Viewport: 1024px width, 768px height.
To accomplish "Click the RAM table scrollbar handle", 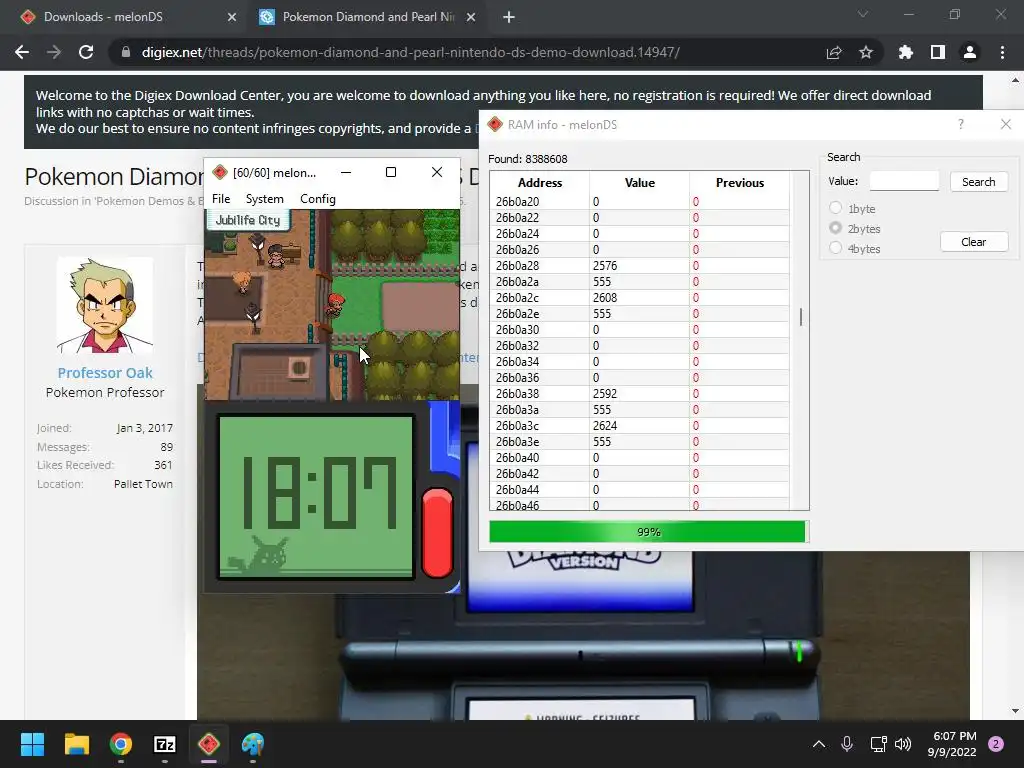I will coord(801,317).
